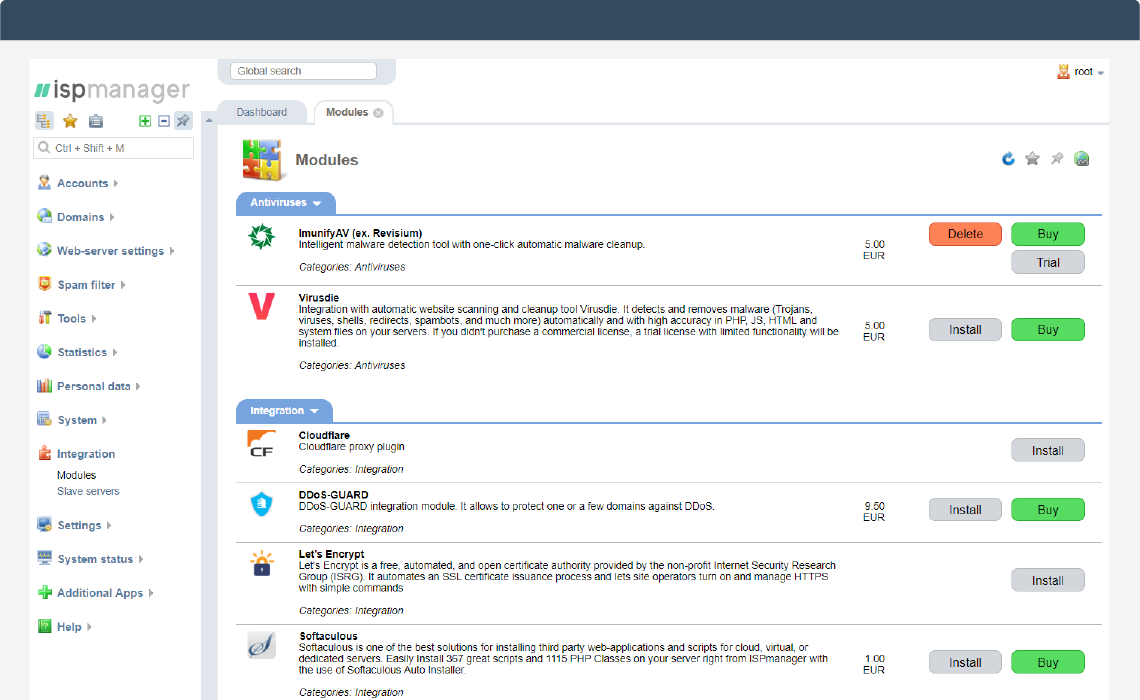This screenshot has height=700, width=1140.
Task: Open the root user dropdown
Action: (1088, 71)
